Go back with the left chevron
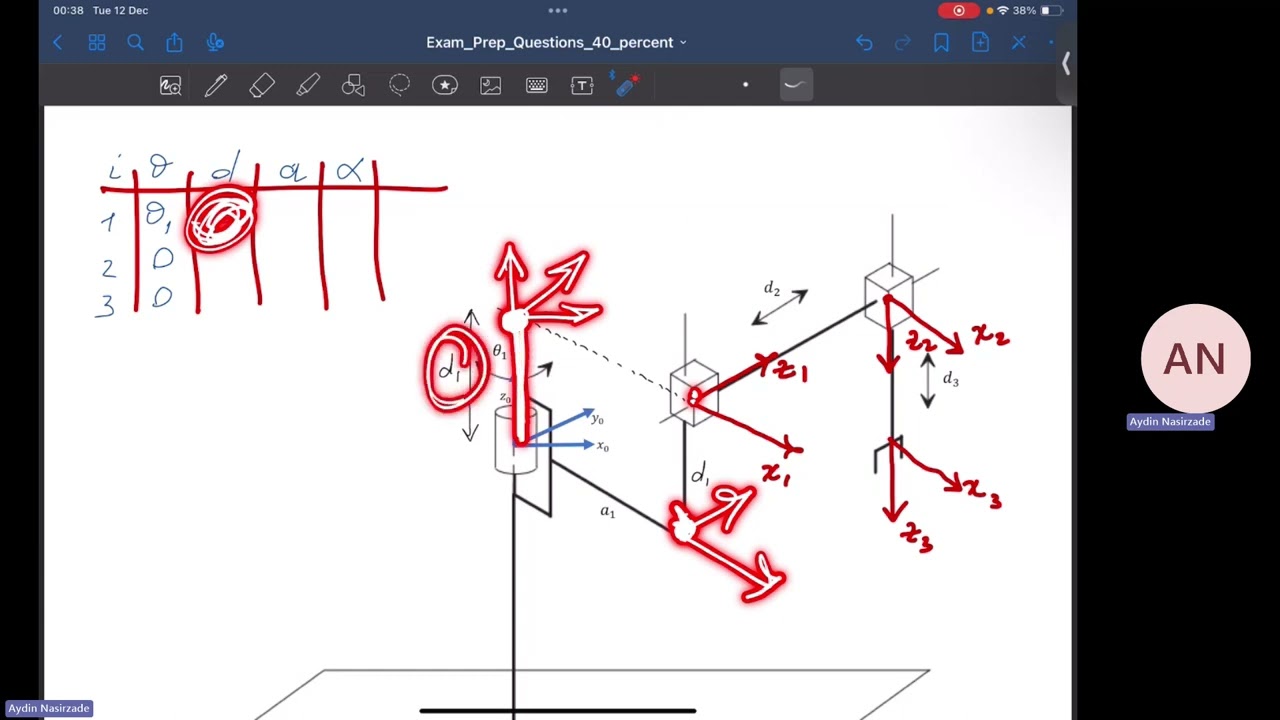This screenshot has width=1280, height=720. (x=57, y=42)
